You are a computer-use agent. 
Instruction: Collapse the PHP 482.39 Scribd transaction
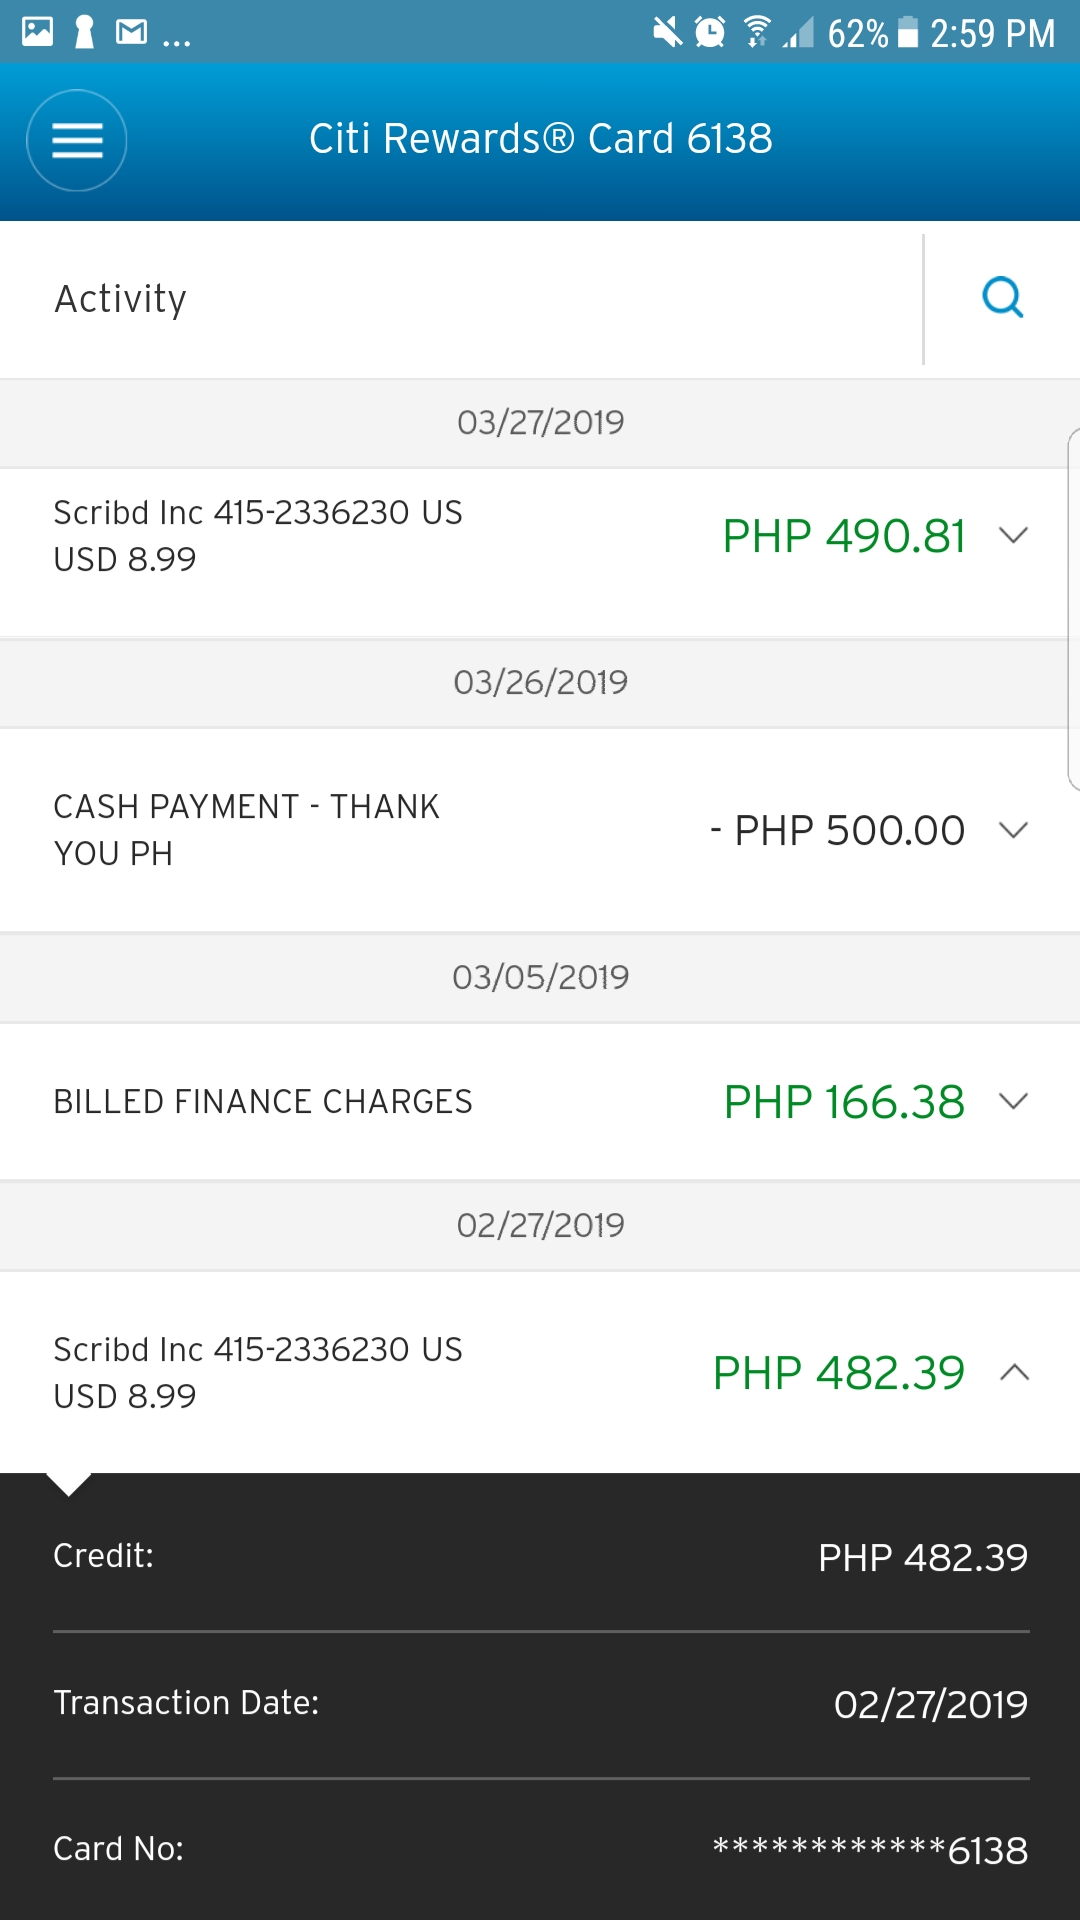1014,1372
